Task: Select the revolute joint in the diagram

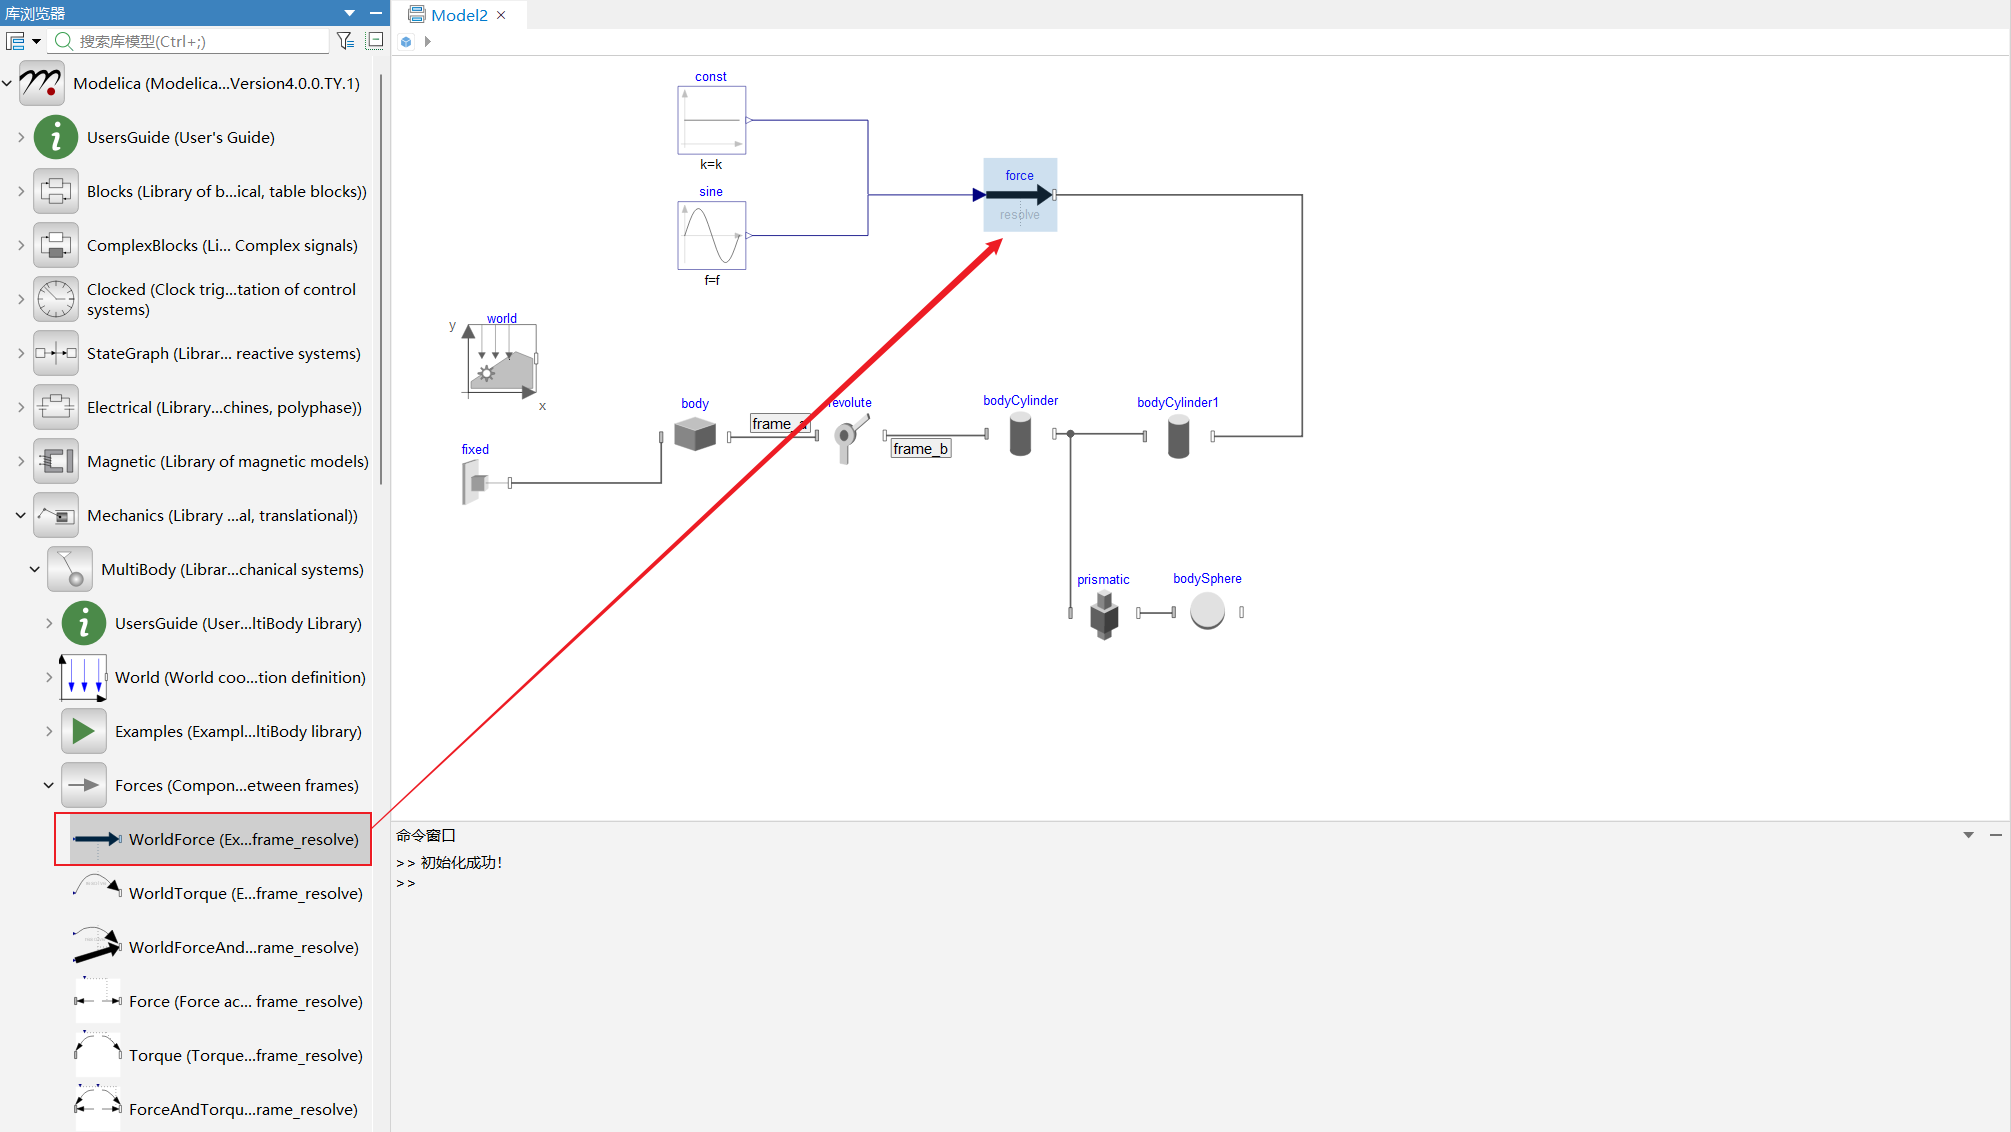Action: coord(851,438)
